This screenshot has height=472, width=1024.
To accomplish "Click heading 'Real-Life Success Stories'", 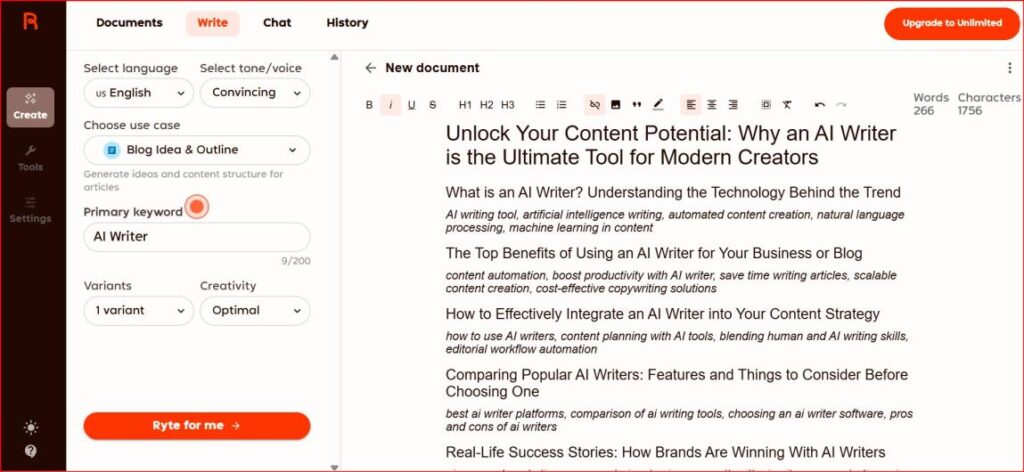I will pyautogui.click(x=665, y=452).
